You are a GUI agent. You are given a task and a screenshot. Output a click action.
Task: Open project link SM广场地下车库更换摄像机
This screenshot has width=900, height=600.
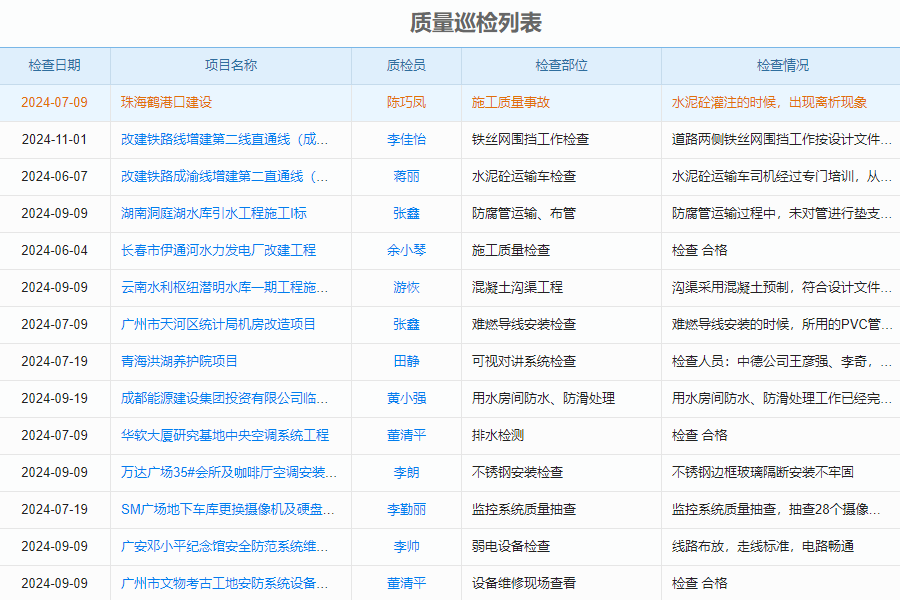click(227, 510)
